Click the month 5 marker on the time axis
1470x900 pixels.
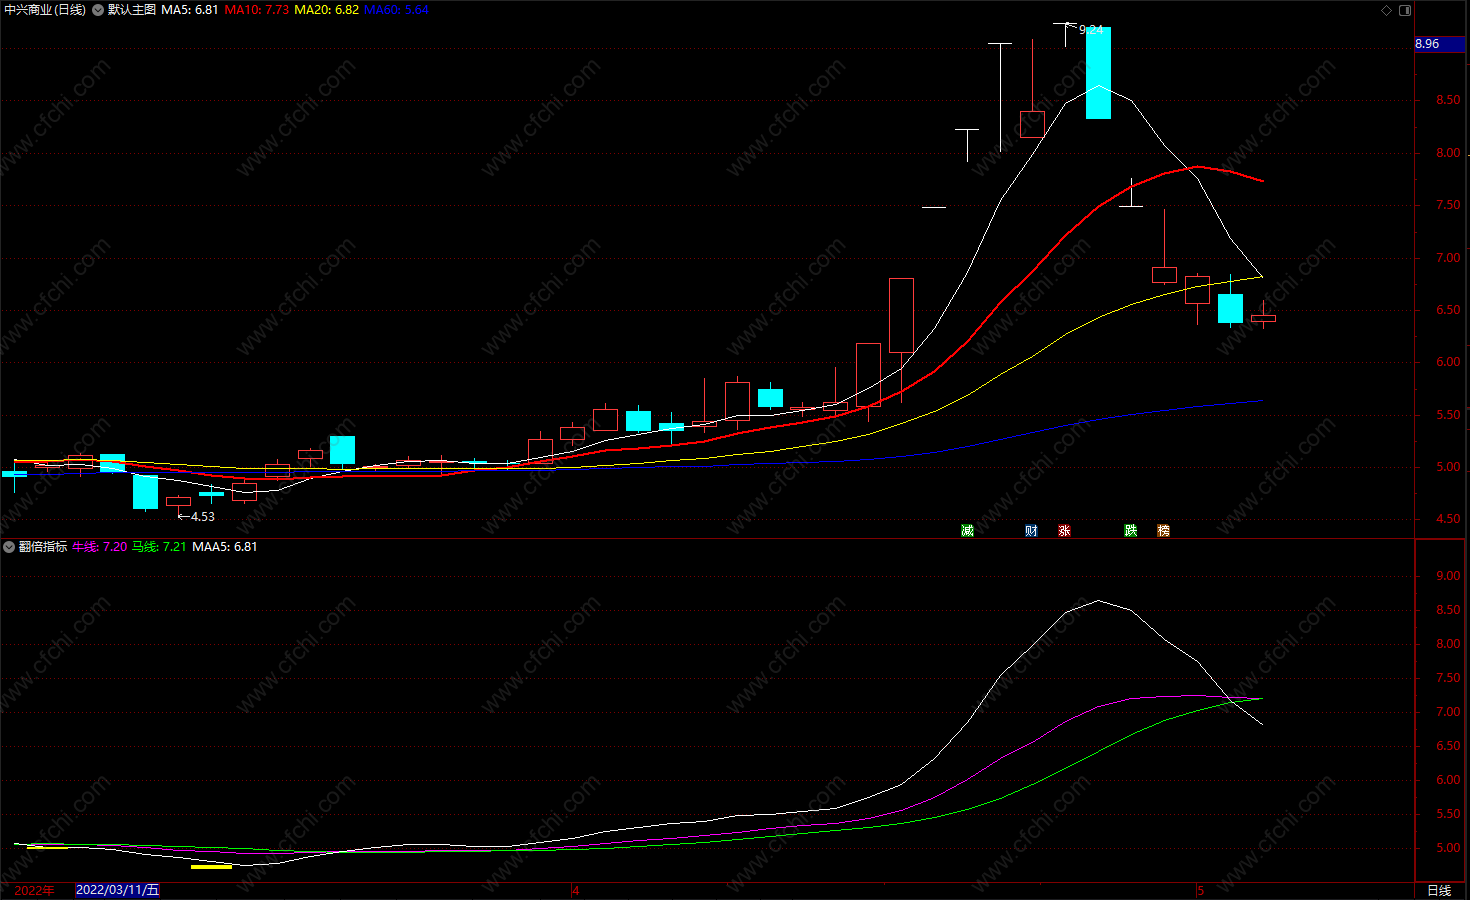pos(1201,890)
